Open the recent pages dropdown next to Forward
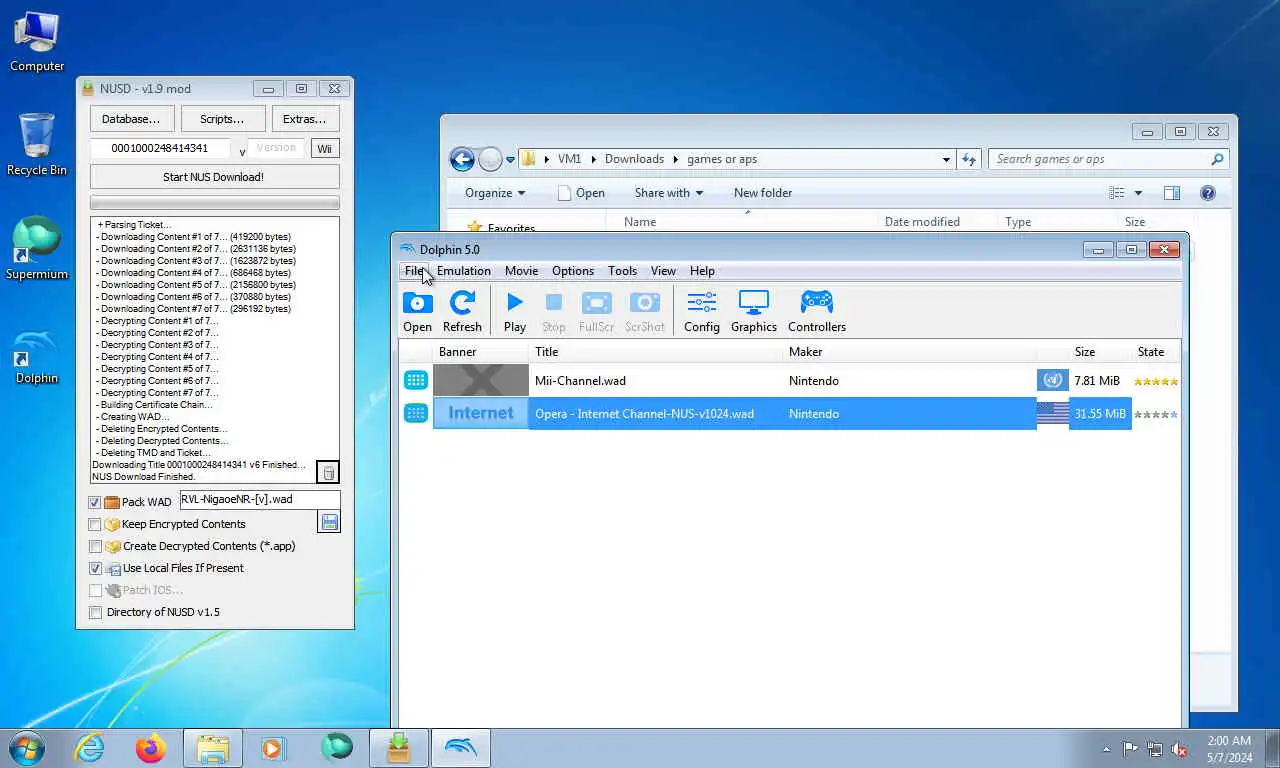 pos(510,159)
